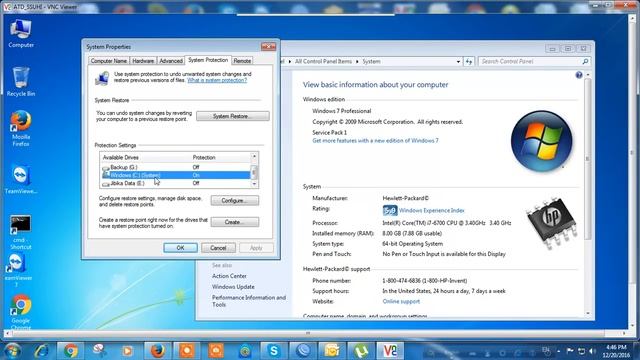
Task: Select the Google Chrome desktop shortcut
Action: [x=21, y=312]
